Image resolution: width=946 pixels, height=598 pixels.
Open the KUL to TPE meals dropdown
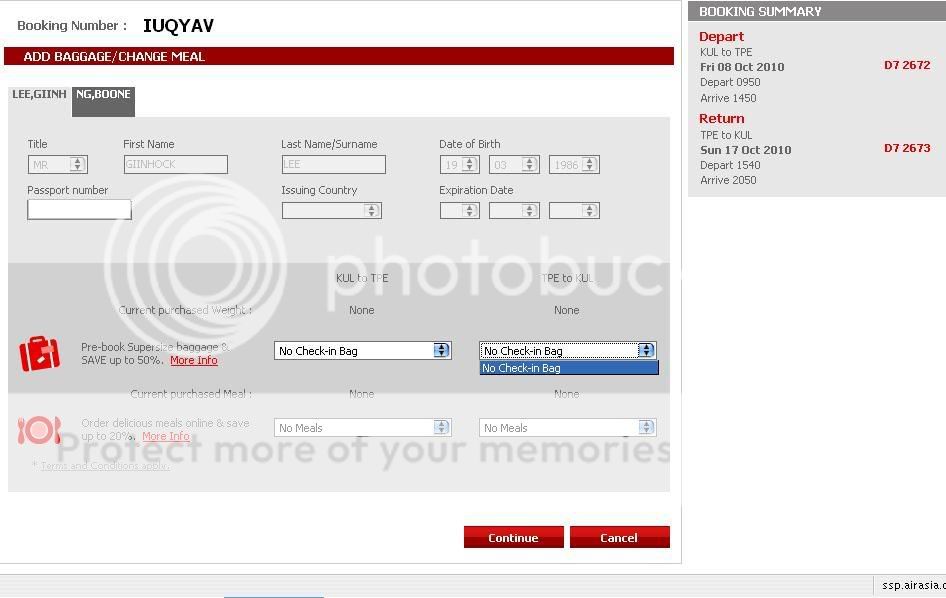click(363, 428)
